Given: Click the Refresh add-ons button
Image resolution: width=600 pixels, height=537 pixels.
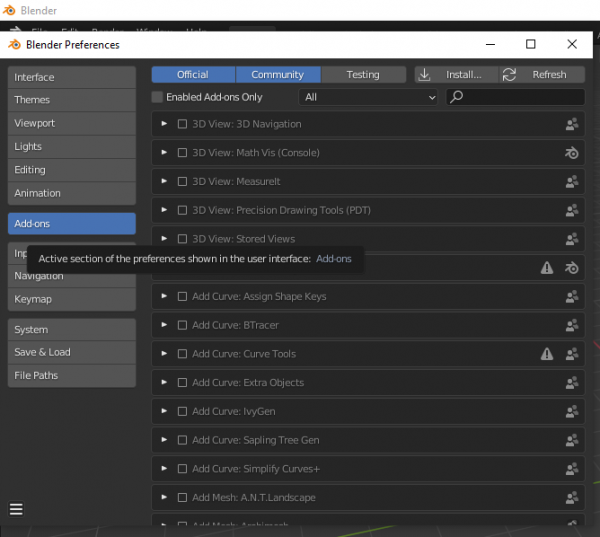Looking at the screenshot, I should [x=542, y=75].
